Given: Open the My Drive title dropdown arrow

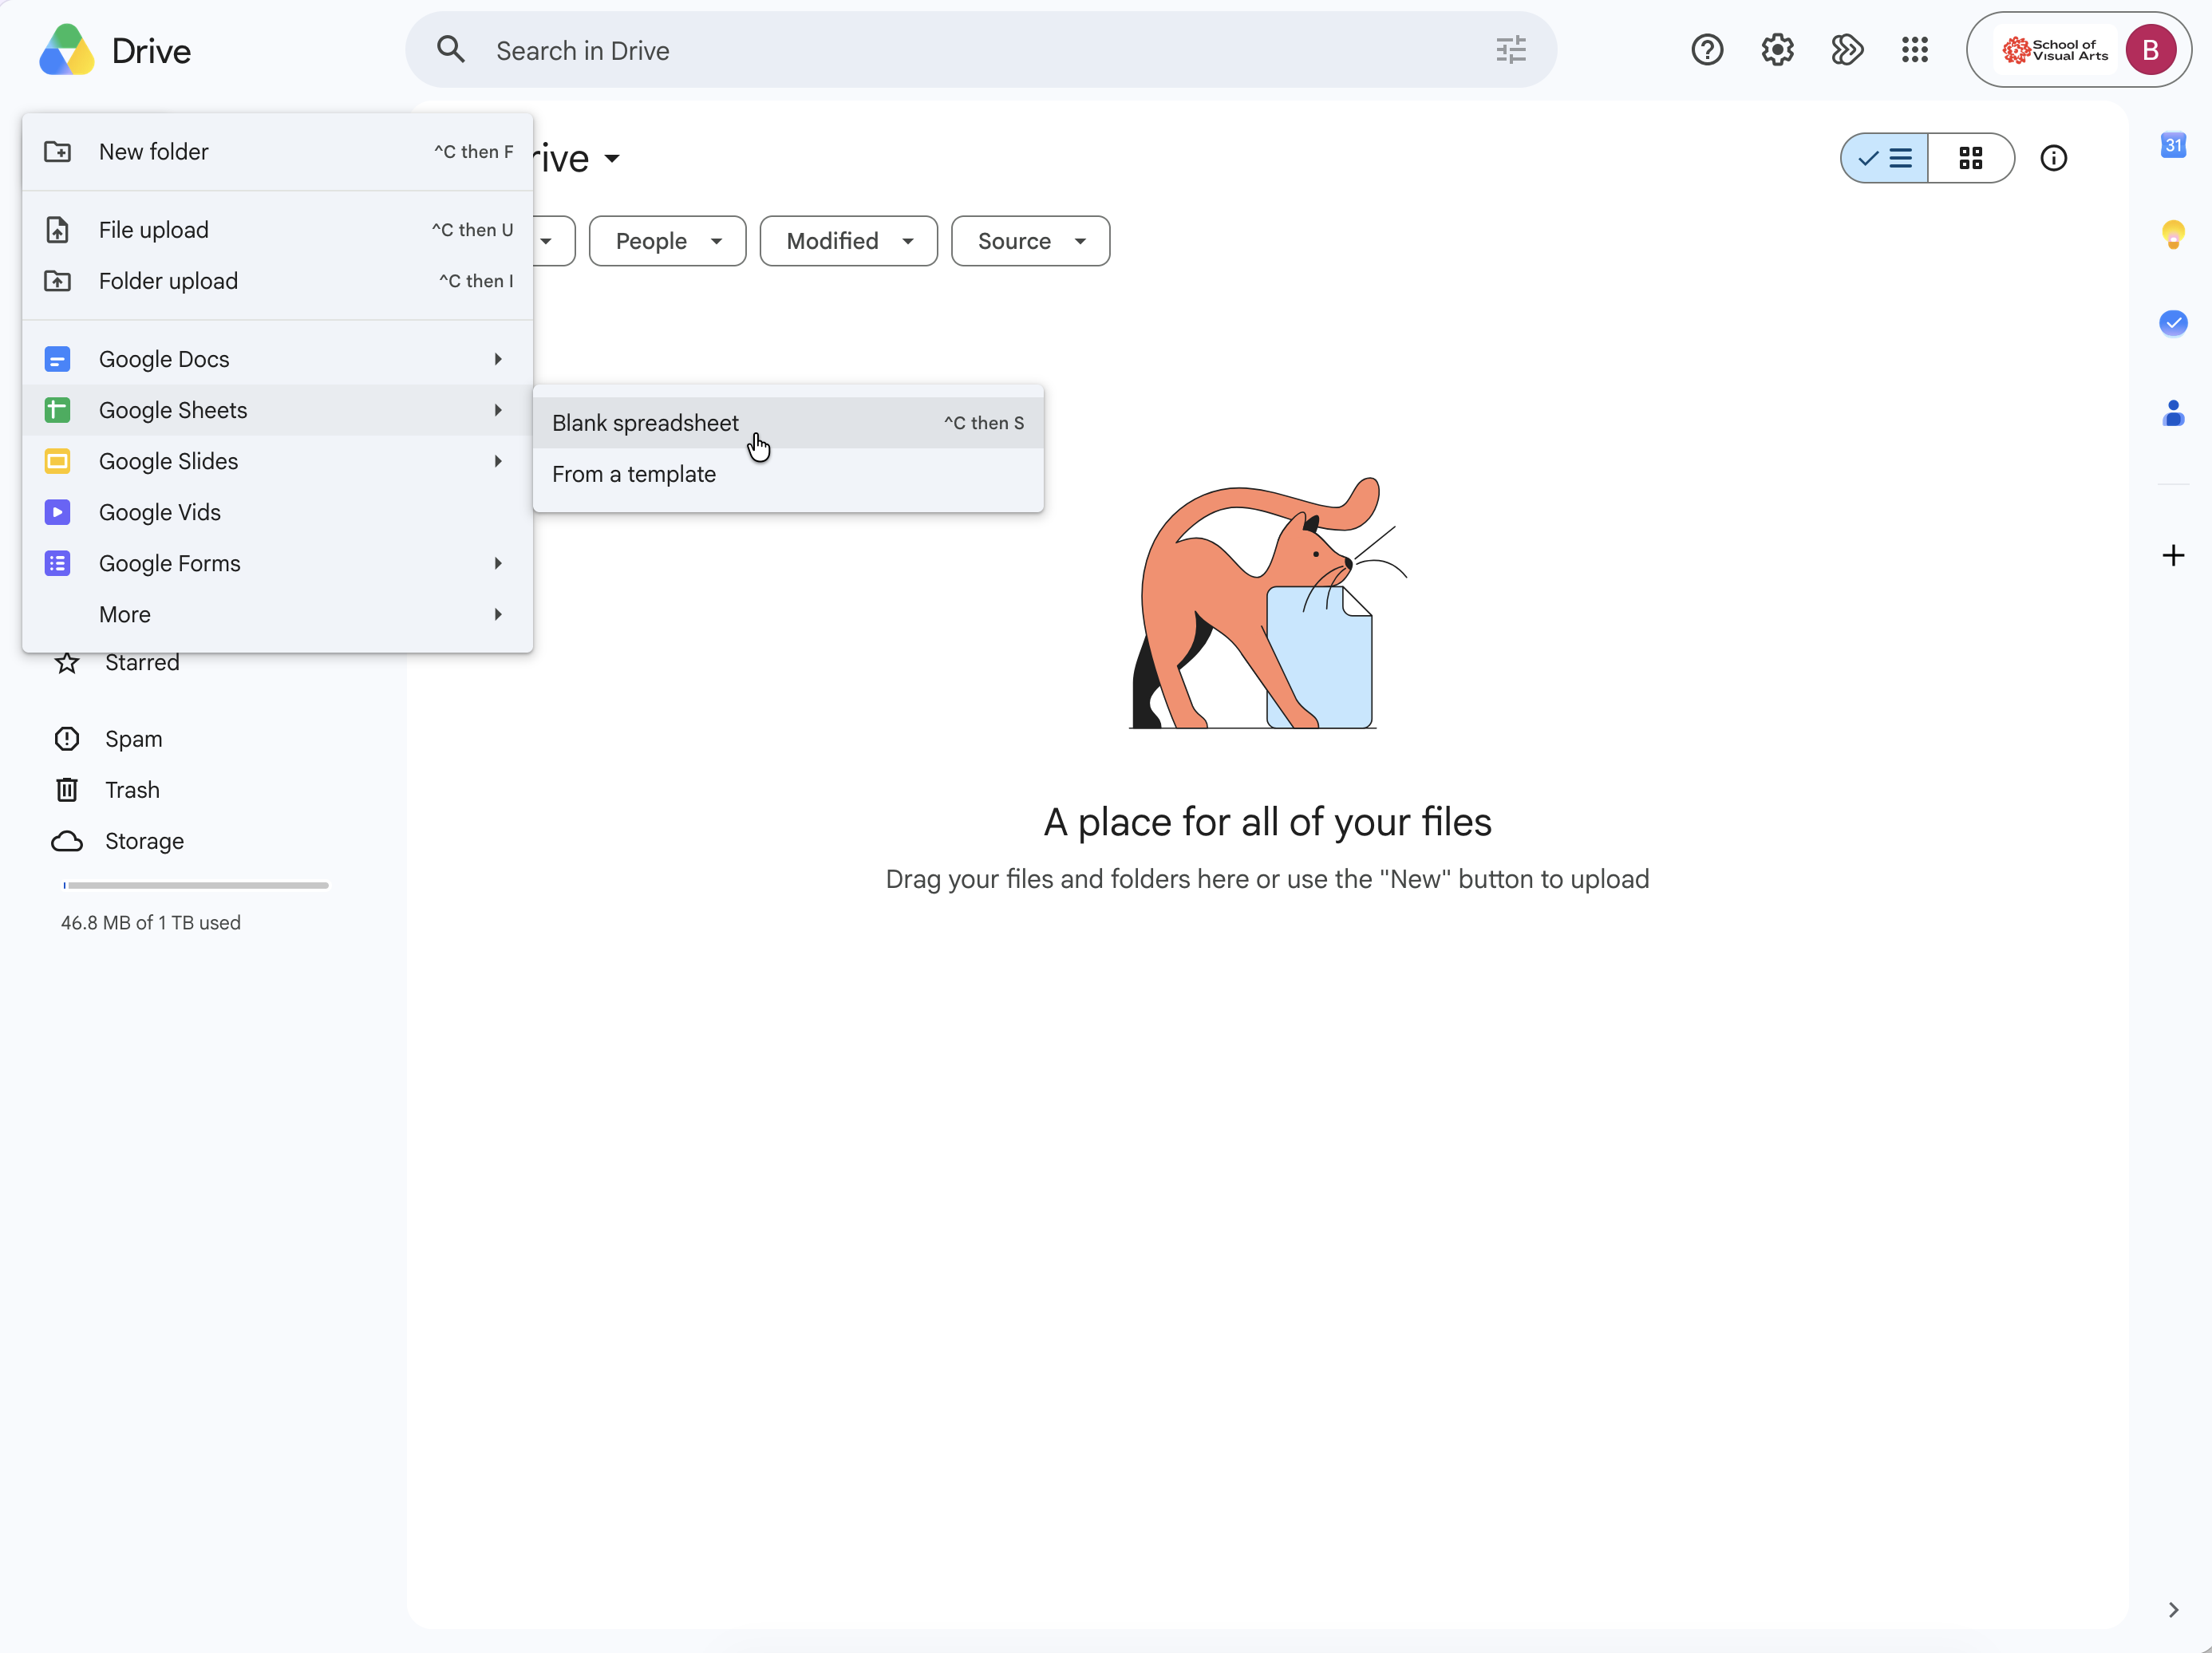Looking at the screenshot, I should click(612, 159).
